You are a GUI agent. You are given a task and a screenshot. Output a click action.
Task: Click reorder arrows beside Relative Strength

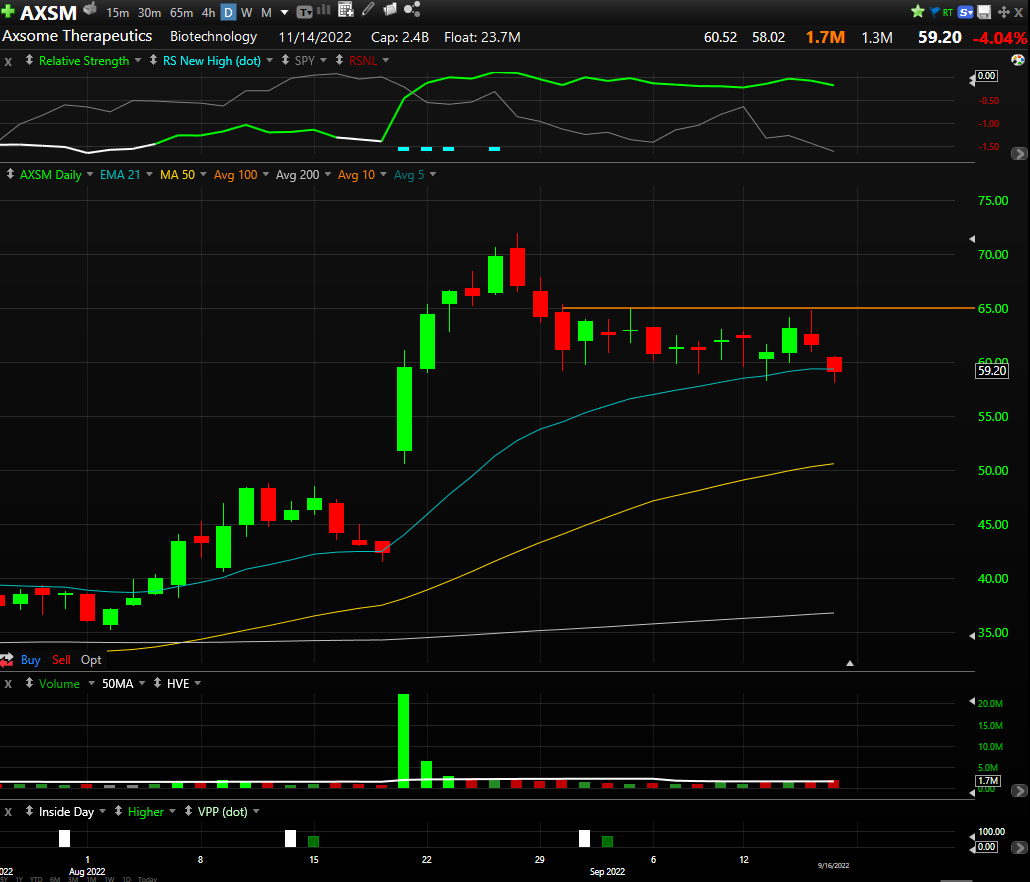click(x=29, y=60)
